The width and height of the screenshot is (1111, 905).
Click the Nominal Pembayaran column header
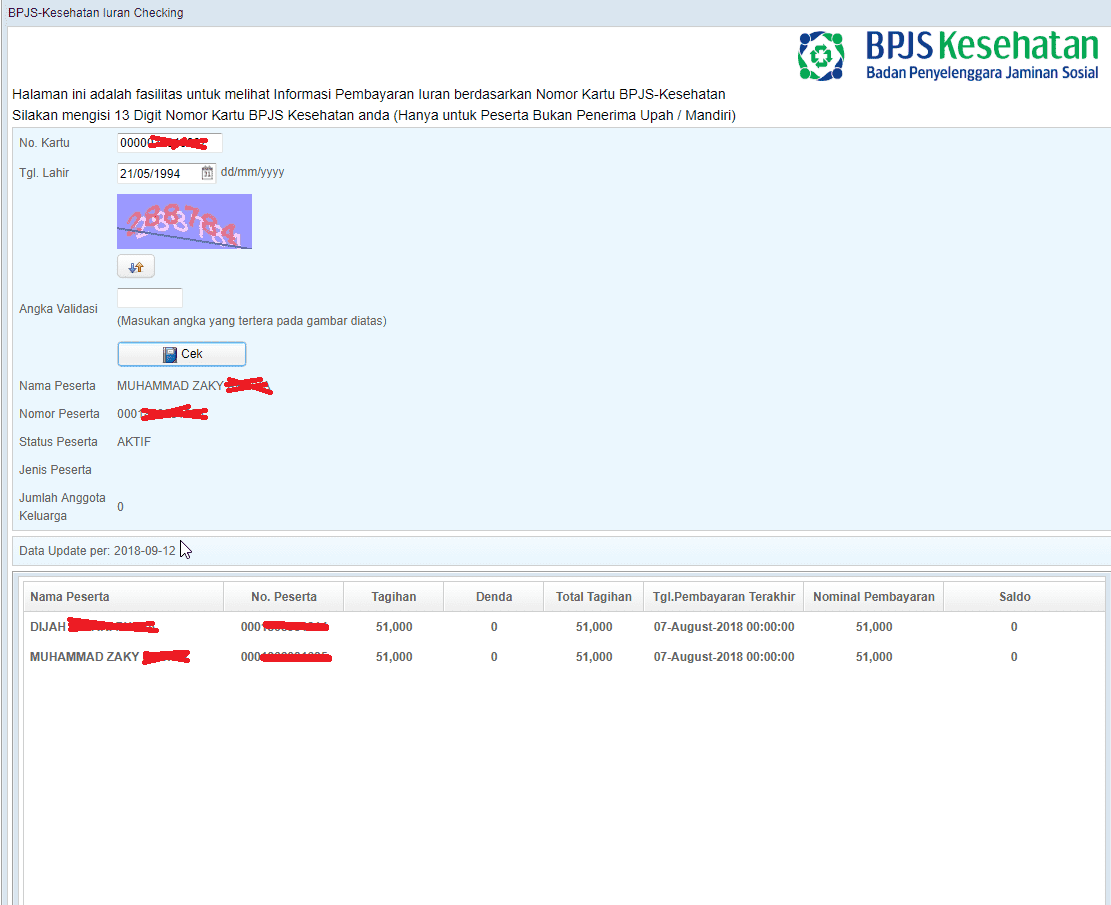point(874,597)
